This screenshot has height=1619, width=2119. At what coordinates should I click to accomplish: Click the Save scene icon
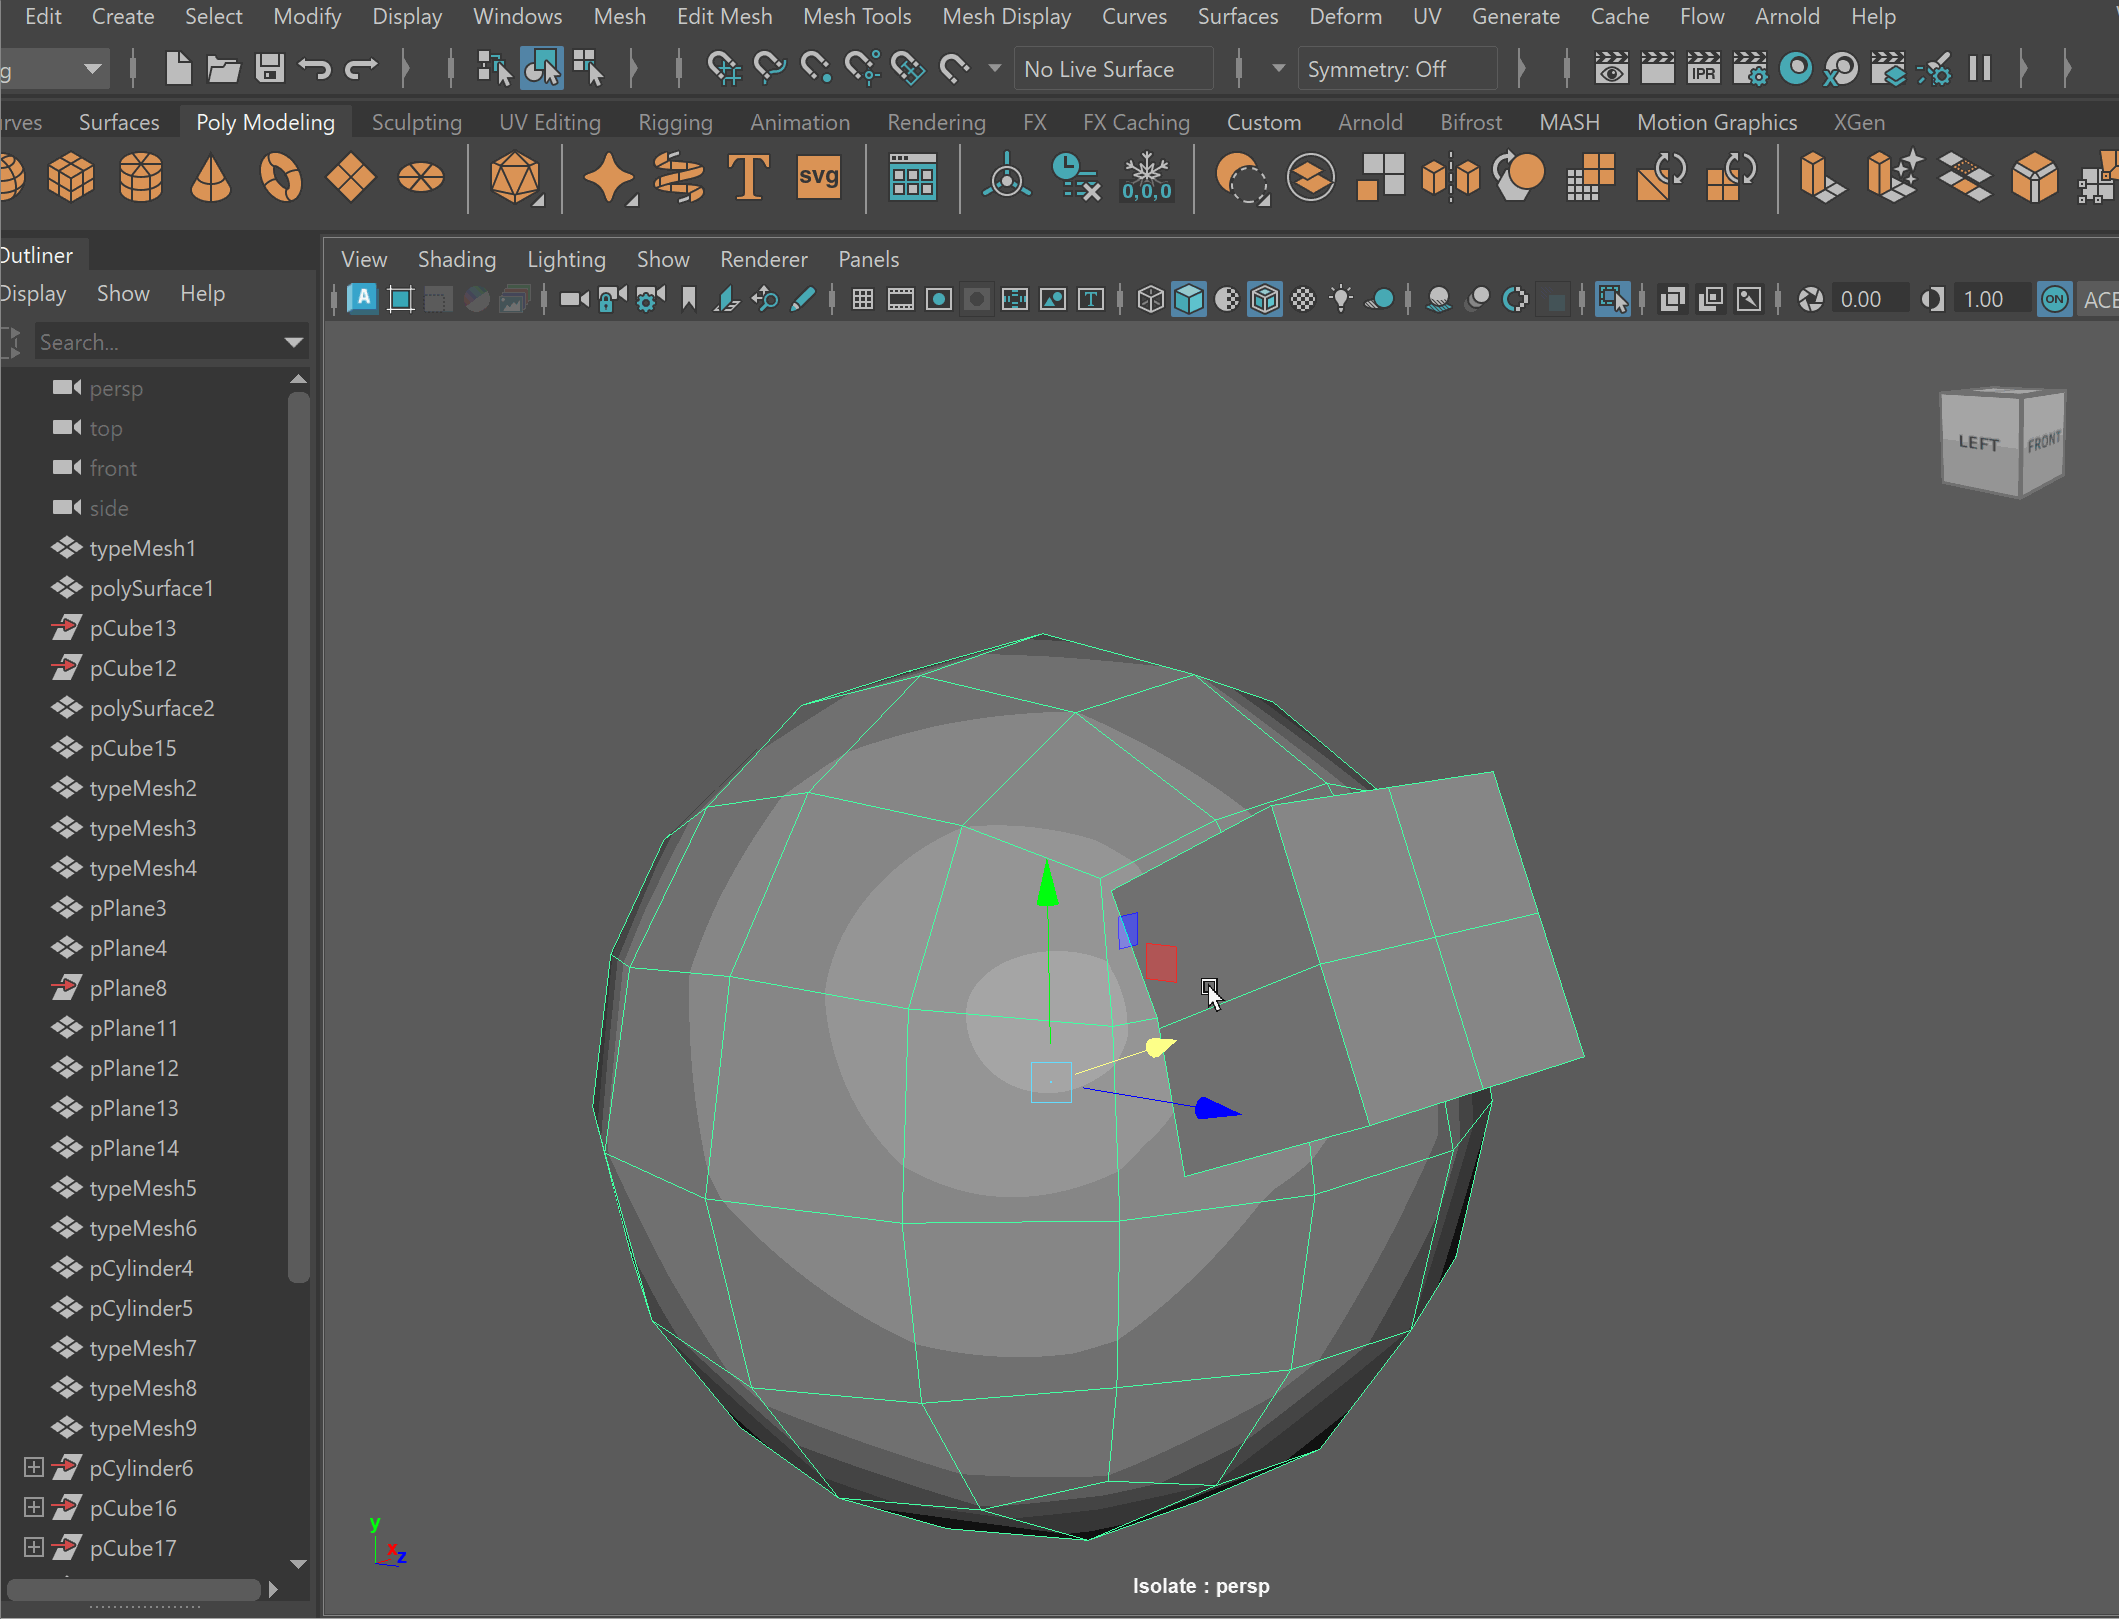pyautogui.click(x=269, y=69)
